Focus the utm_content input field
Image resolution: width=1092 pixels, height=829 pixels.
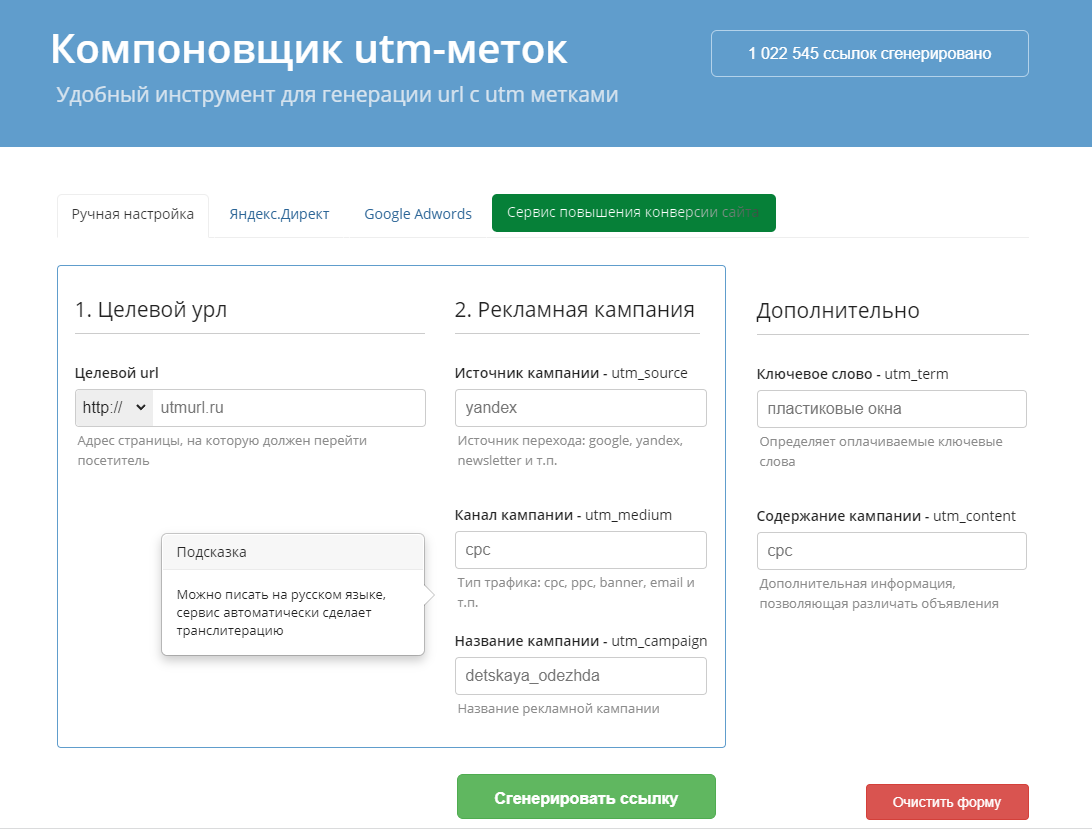(x=891, y=551)
